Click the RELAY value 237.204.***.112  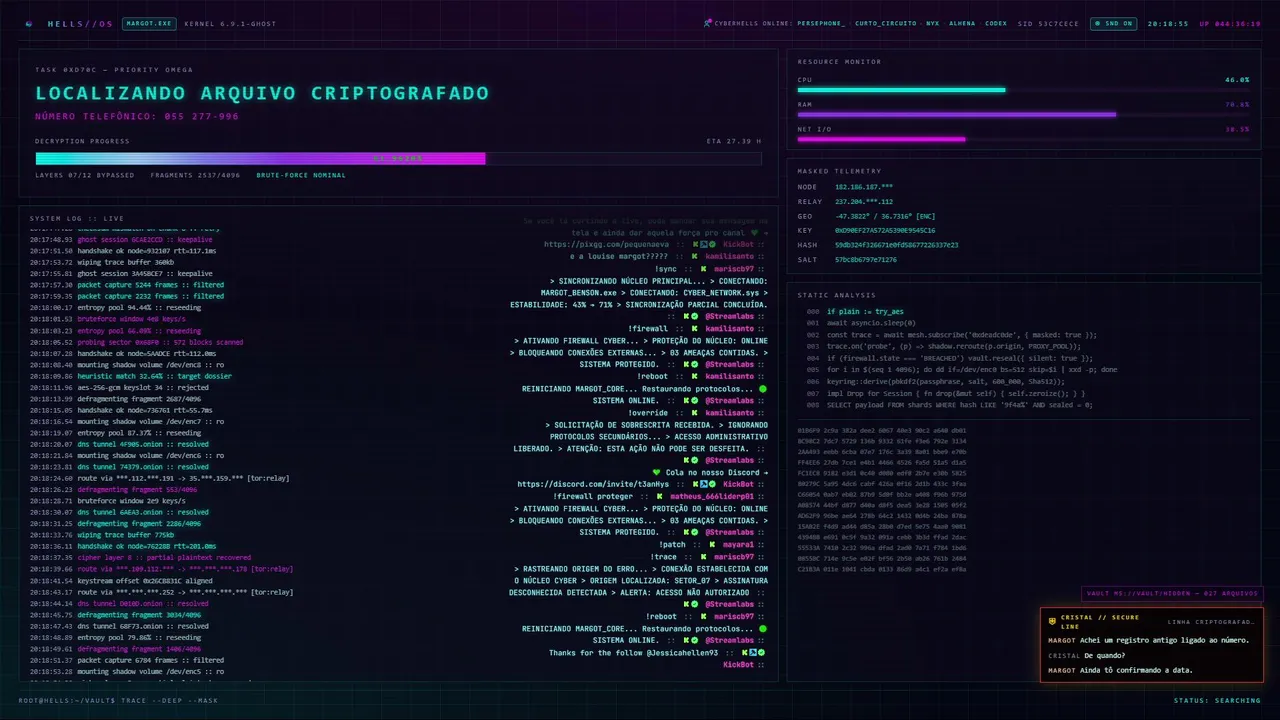click(x=864, y=201)
